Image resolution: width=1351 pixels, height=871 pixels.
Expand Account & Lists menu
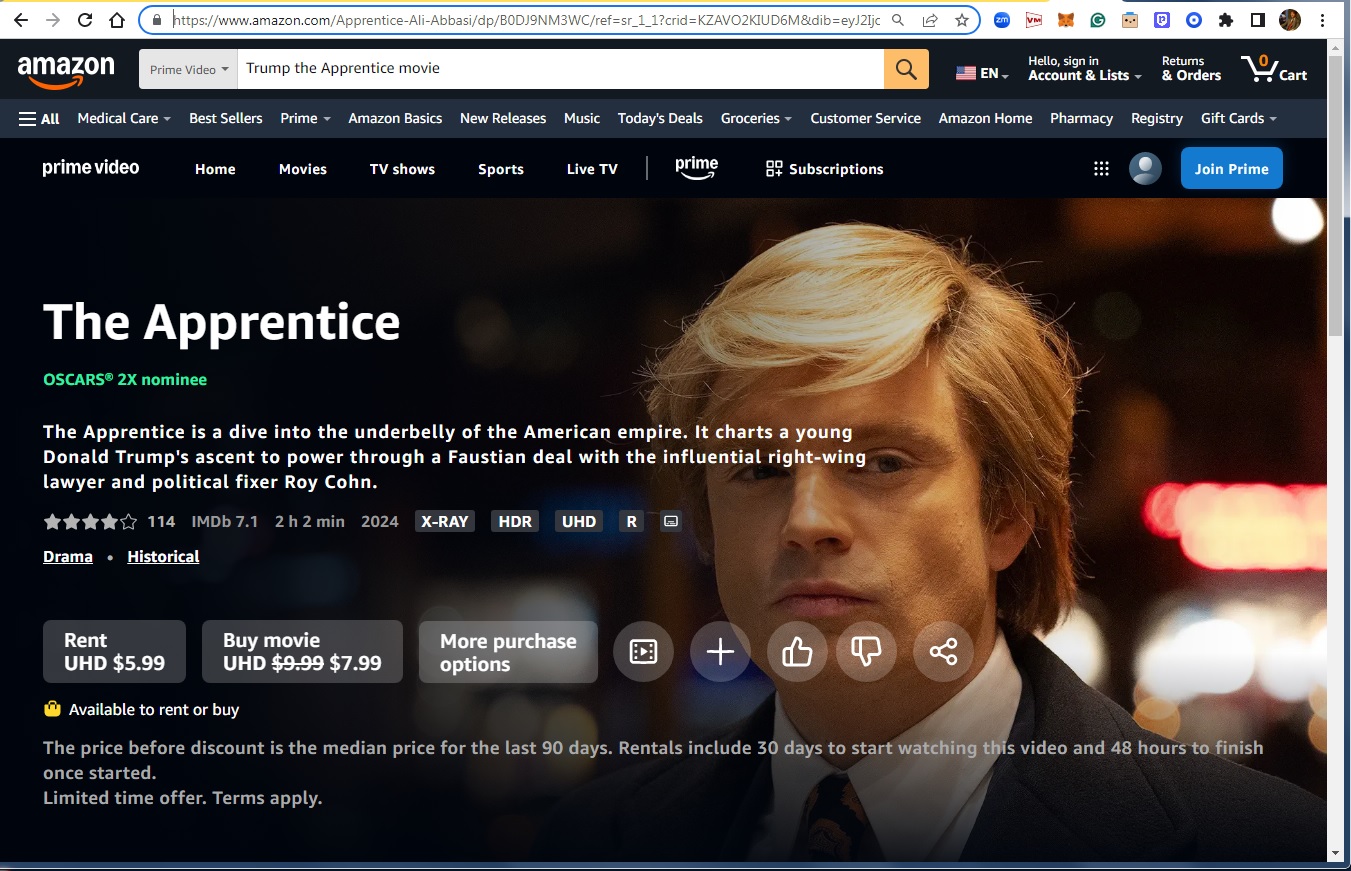coord(1084,69)
